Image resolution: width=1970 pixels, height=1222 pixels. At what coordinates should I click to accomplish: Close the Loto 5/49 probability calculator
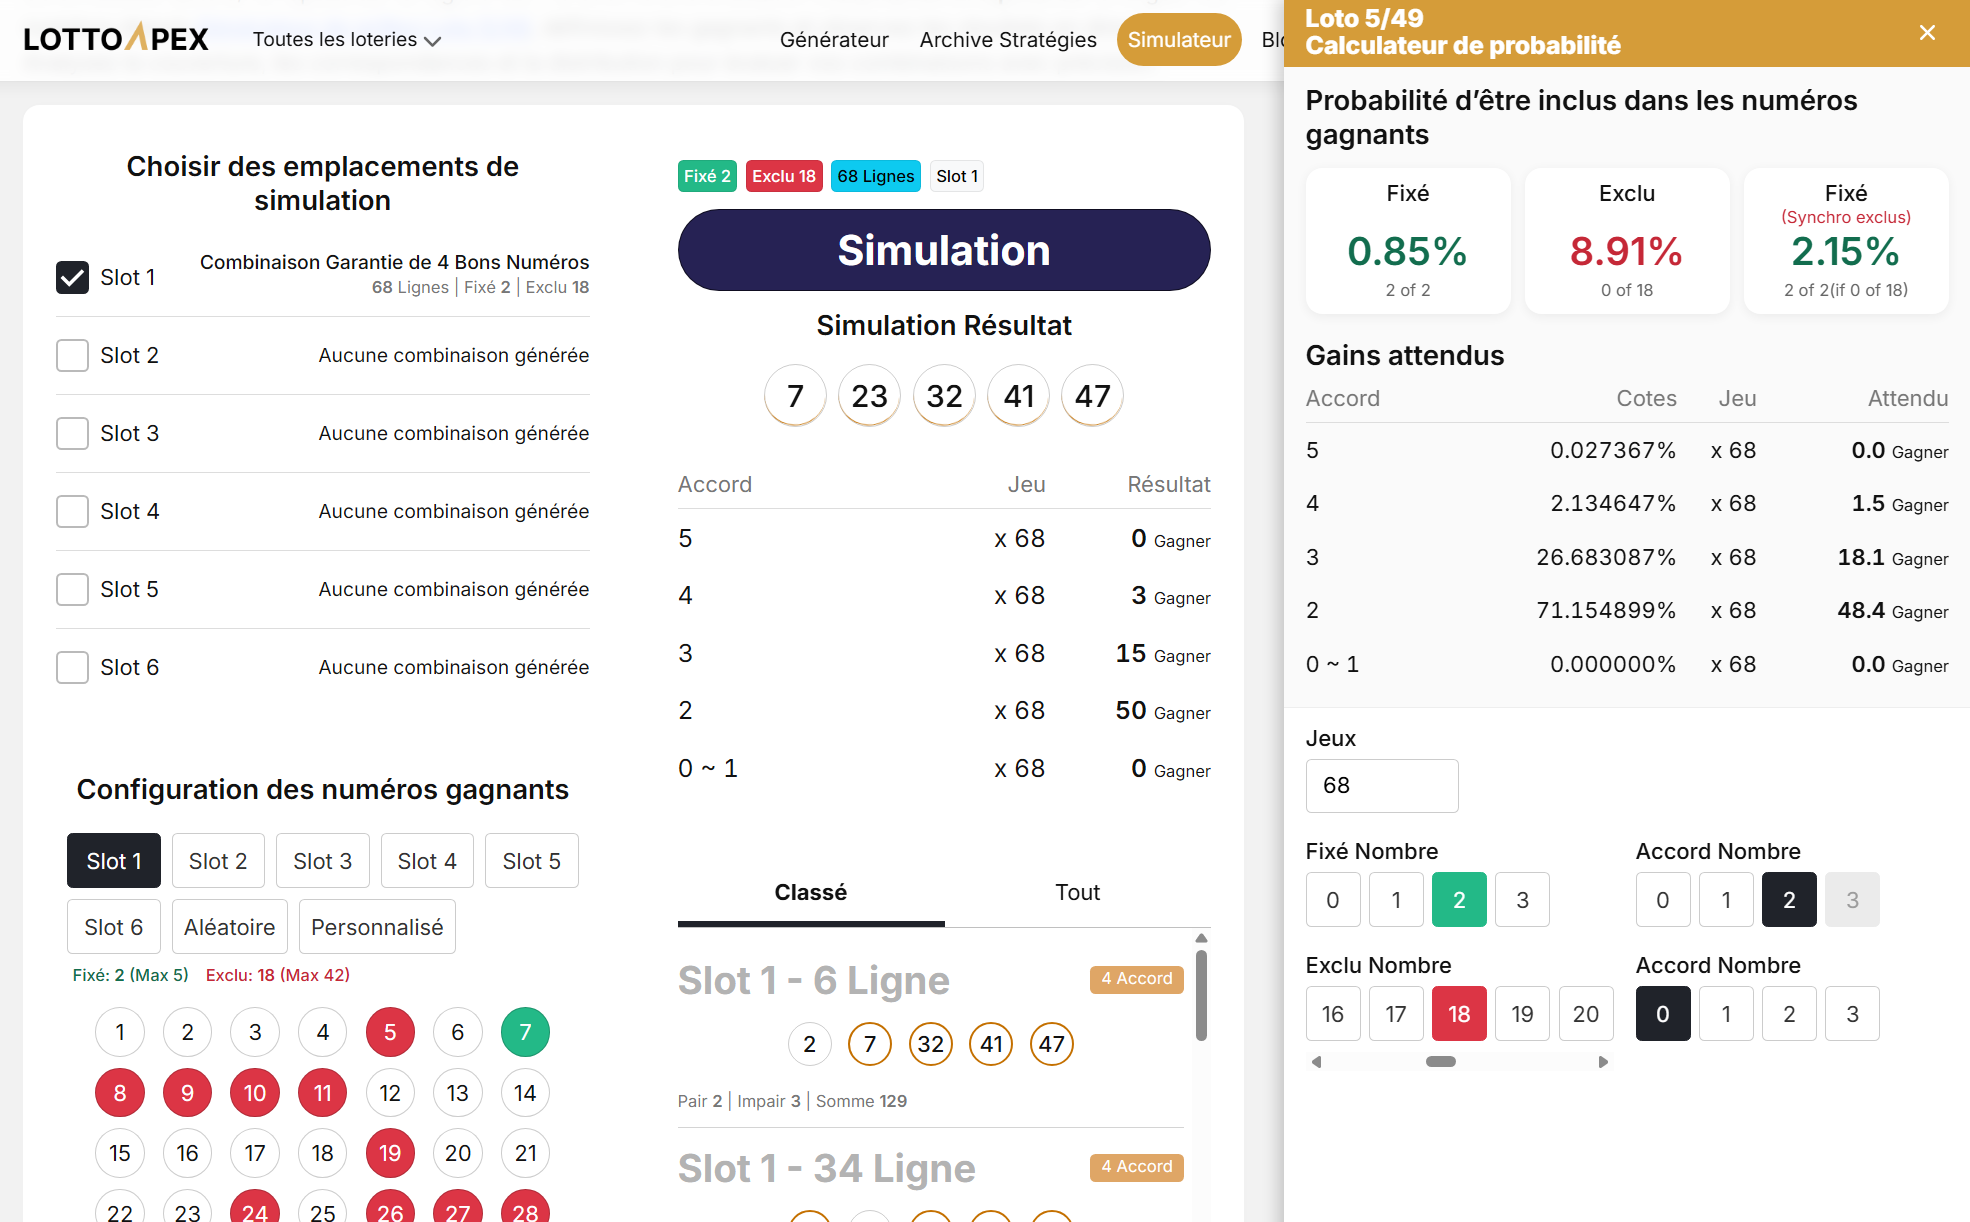pos(1927,32)
